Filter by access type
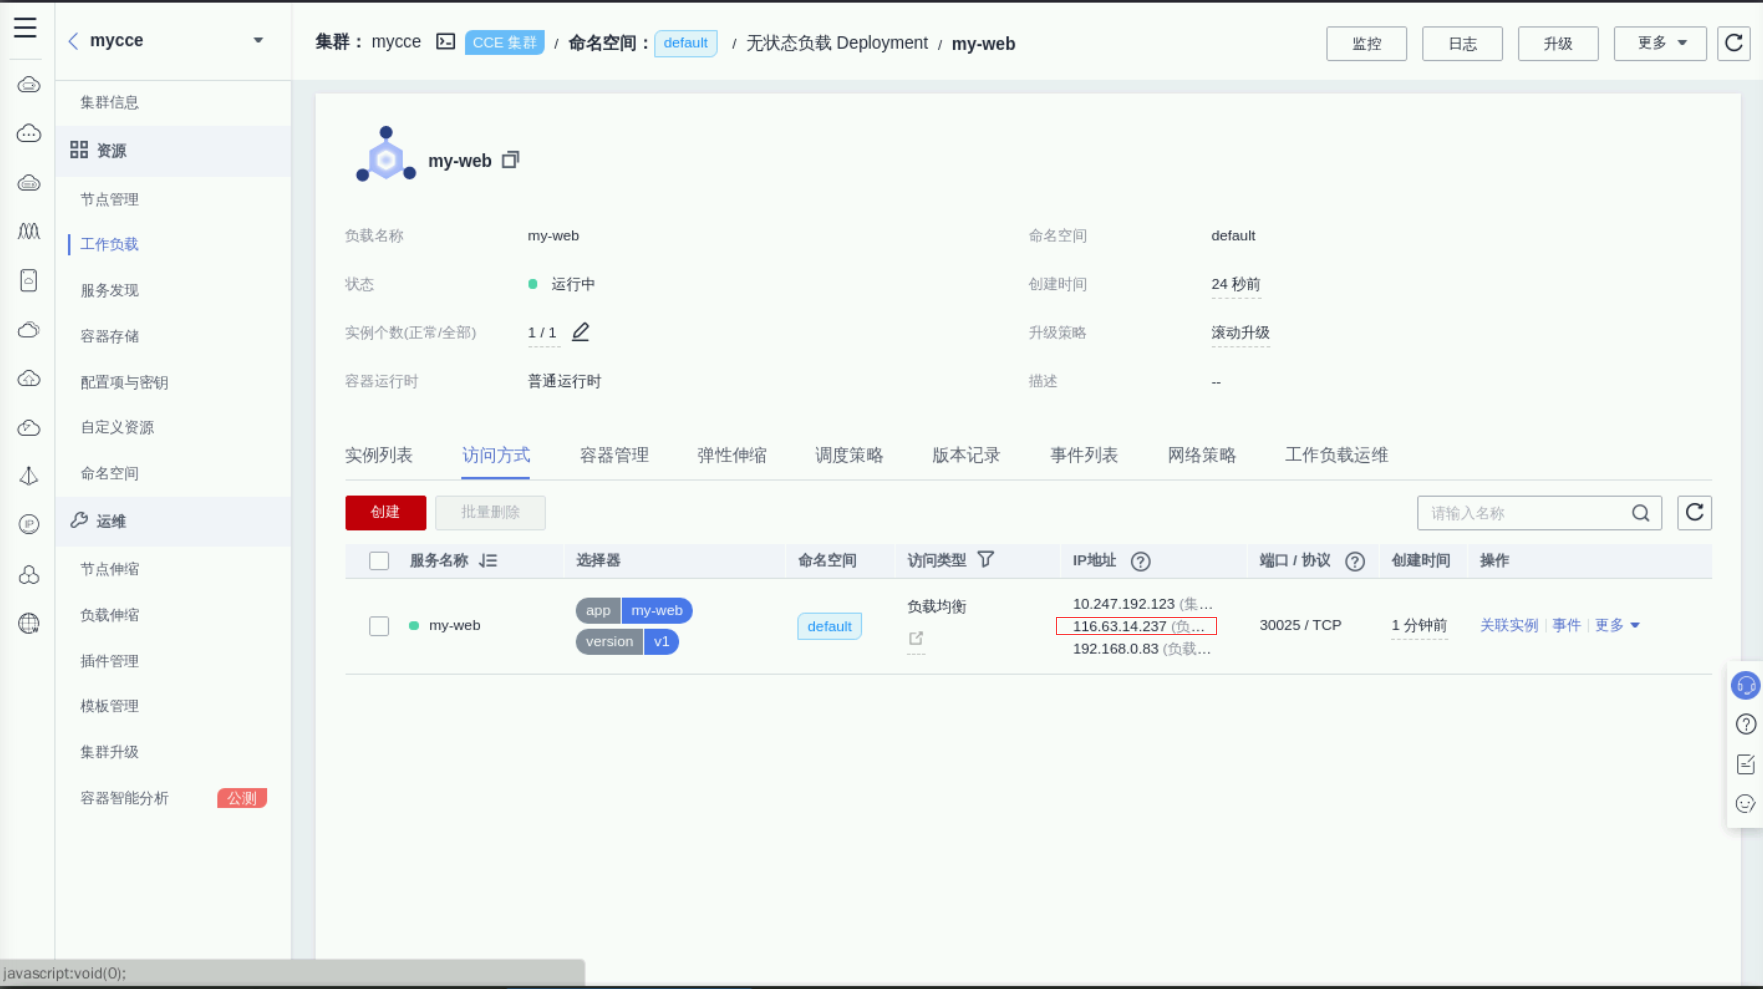The height and width of the screenshot is (989, 1763). (x=986, y=560)
